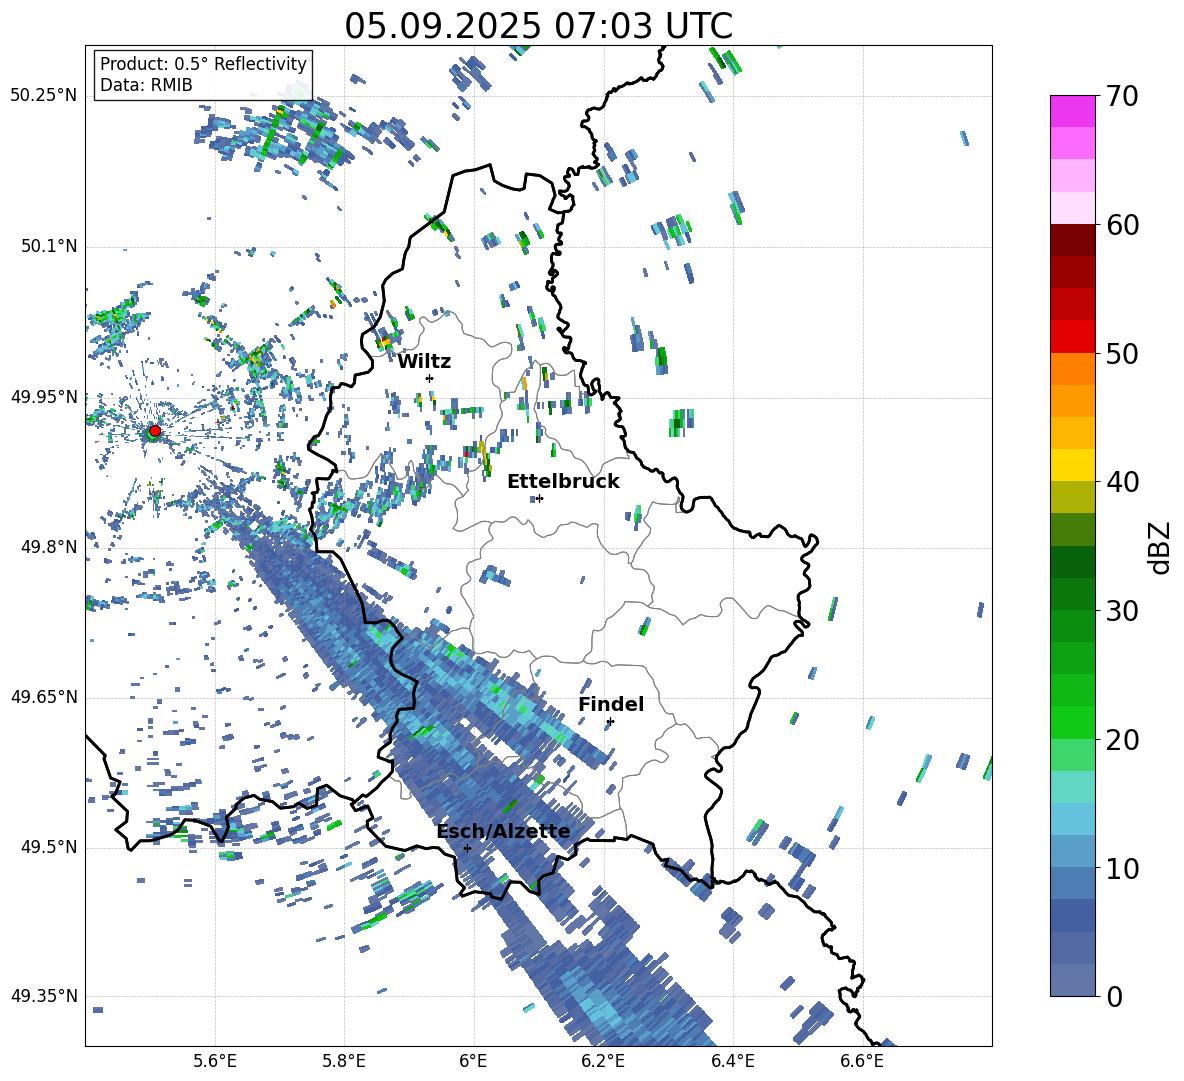Pick the dark blue colorbar segment below 10
1184x1081 pixels.
pos(1072,915)
